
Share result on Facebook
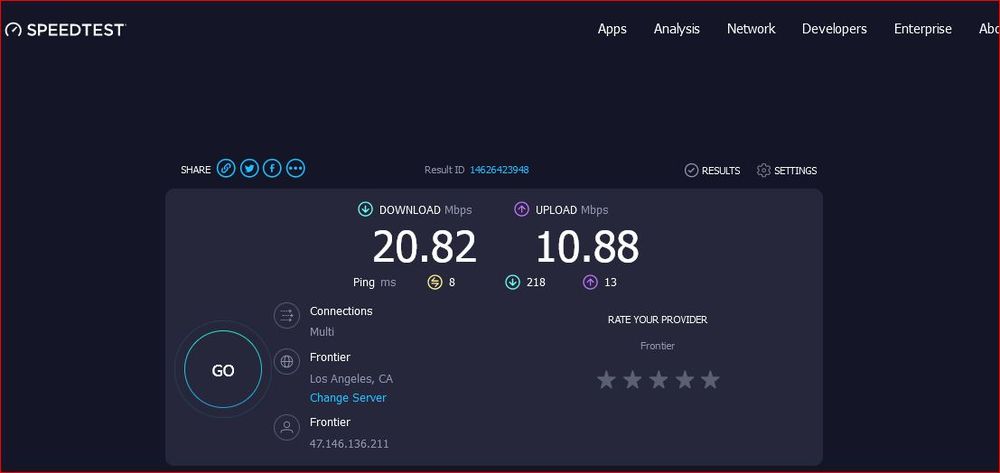point(272,169)
